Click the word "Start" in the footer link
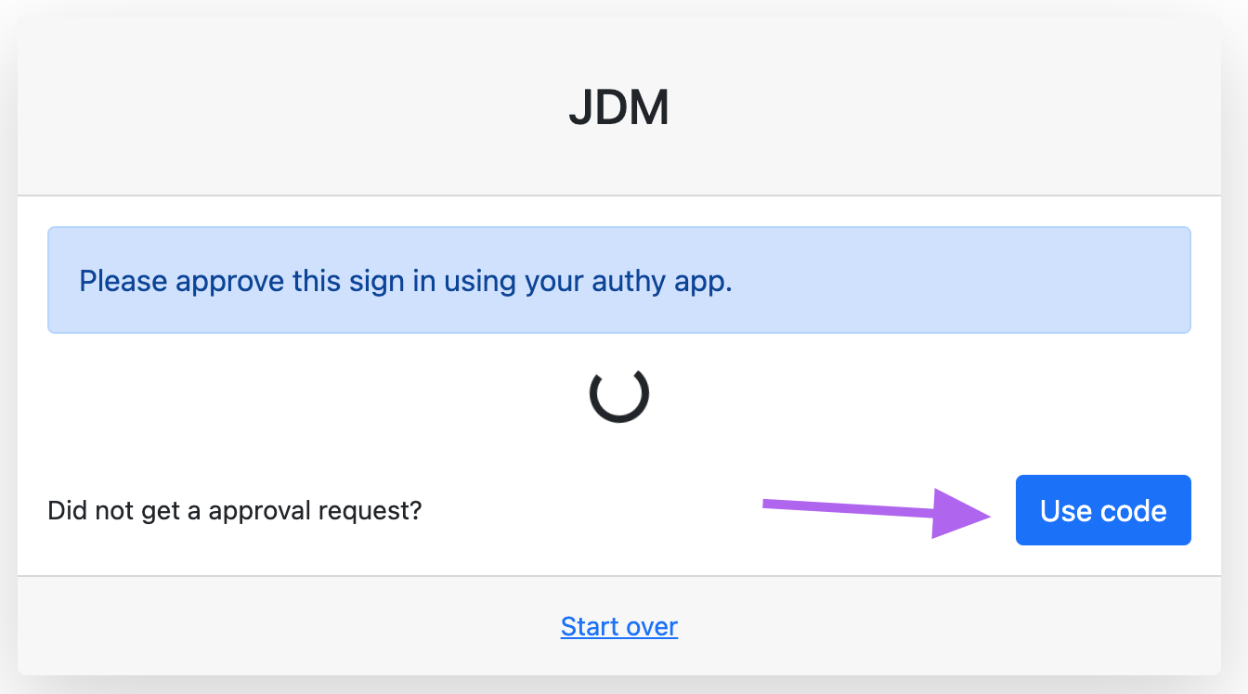The height and width of the screenshot is (694, 1248). tap(590, 627)
